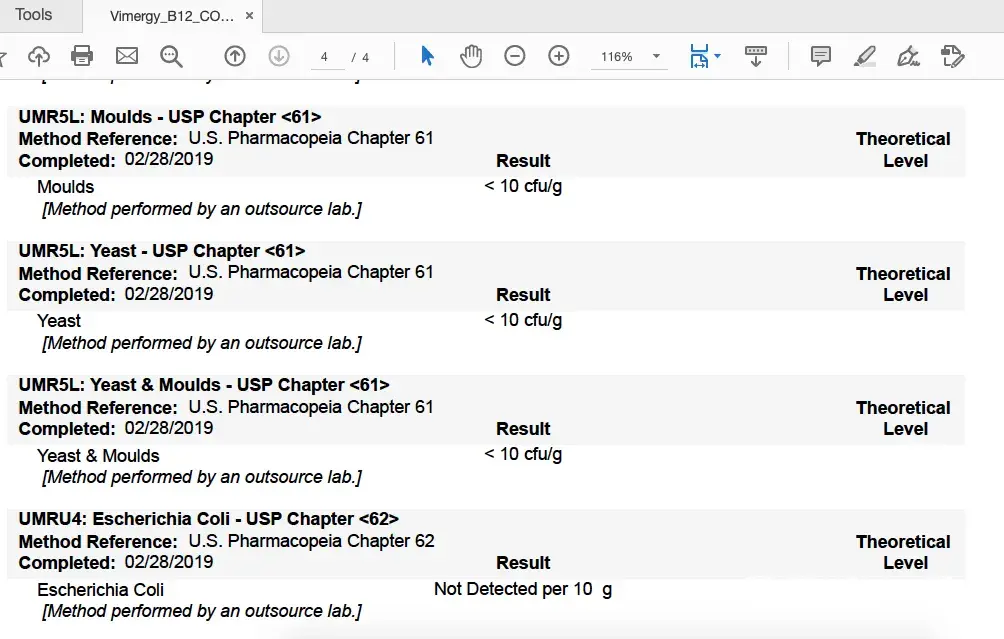Image resolution: width=1004 pixels, height=639 pixels.
Task: Add a comment with sticky note icon
Action: click(x=821, y=56)
